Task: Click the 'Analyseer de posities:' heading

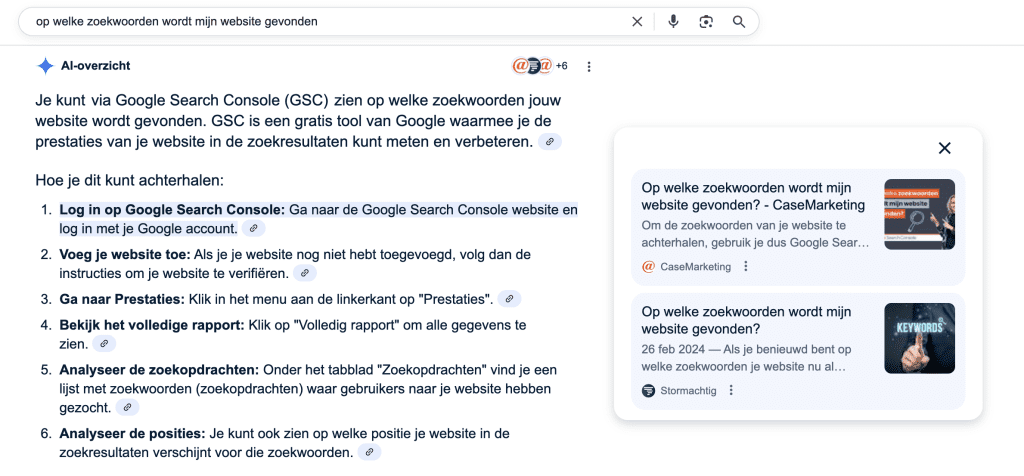Action: click(133, 434)
